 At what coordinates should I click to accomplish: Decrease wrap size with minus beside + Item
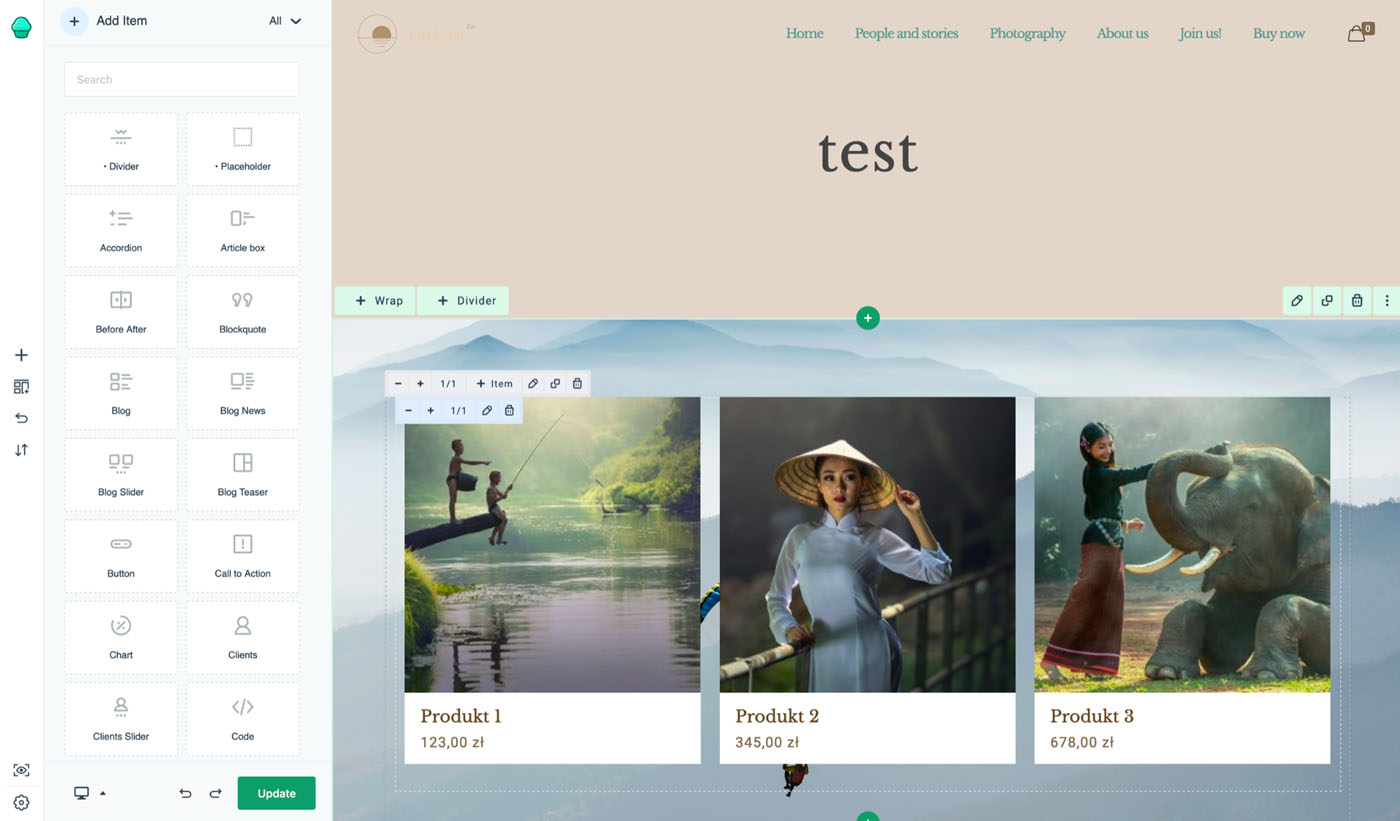(x=398, y=384)
